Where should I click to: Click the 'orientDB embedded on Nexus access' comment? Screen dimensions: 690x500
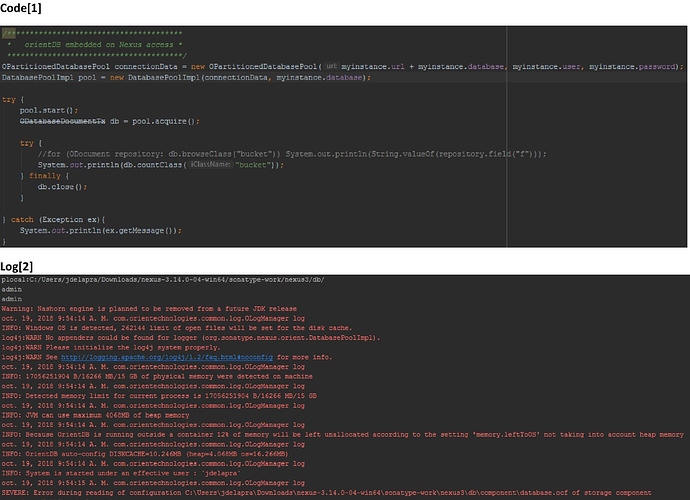point(103,44)
